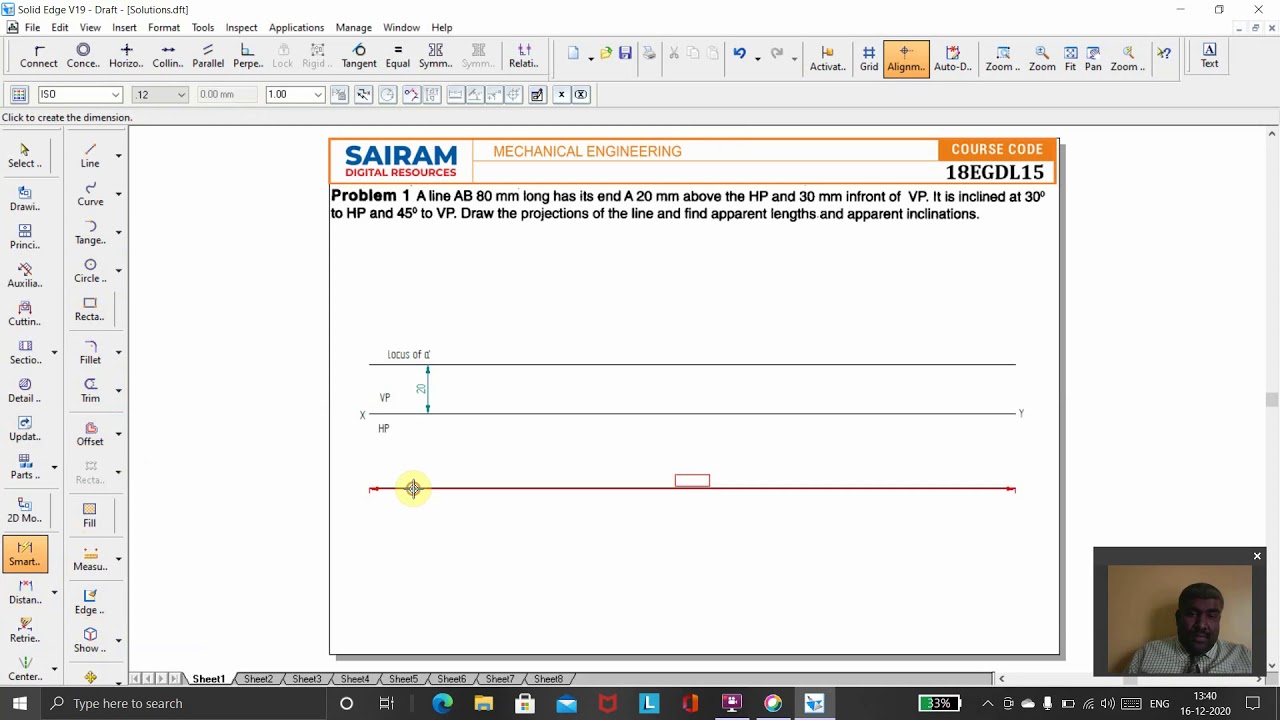1280x720 pixels.
Task: Click the Update Views tool
Action: [x=25, y=428]
